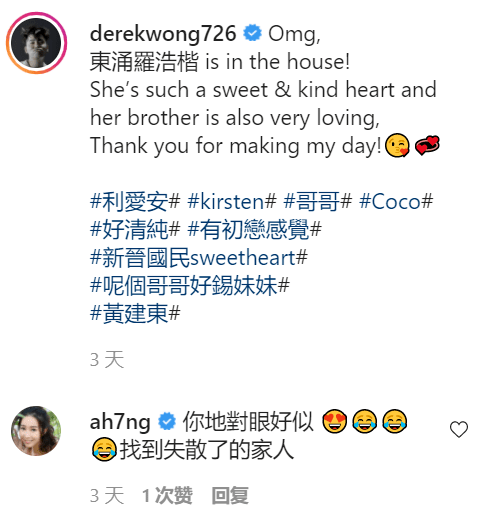
Task: Open the #Coco# hashtag
Action: click(396, 202)
